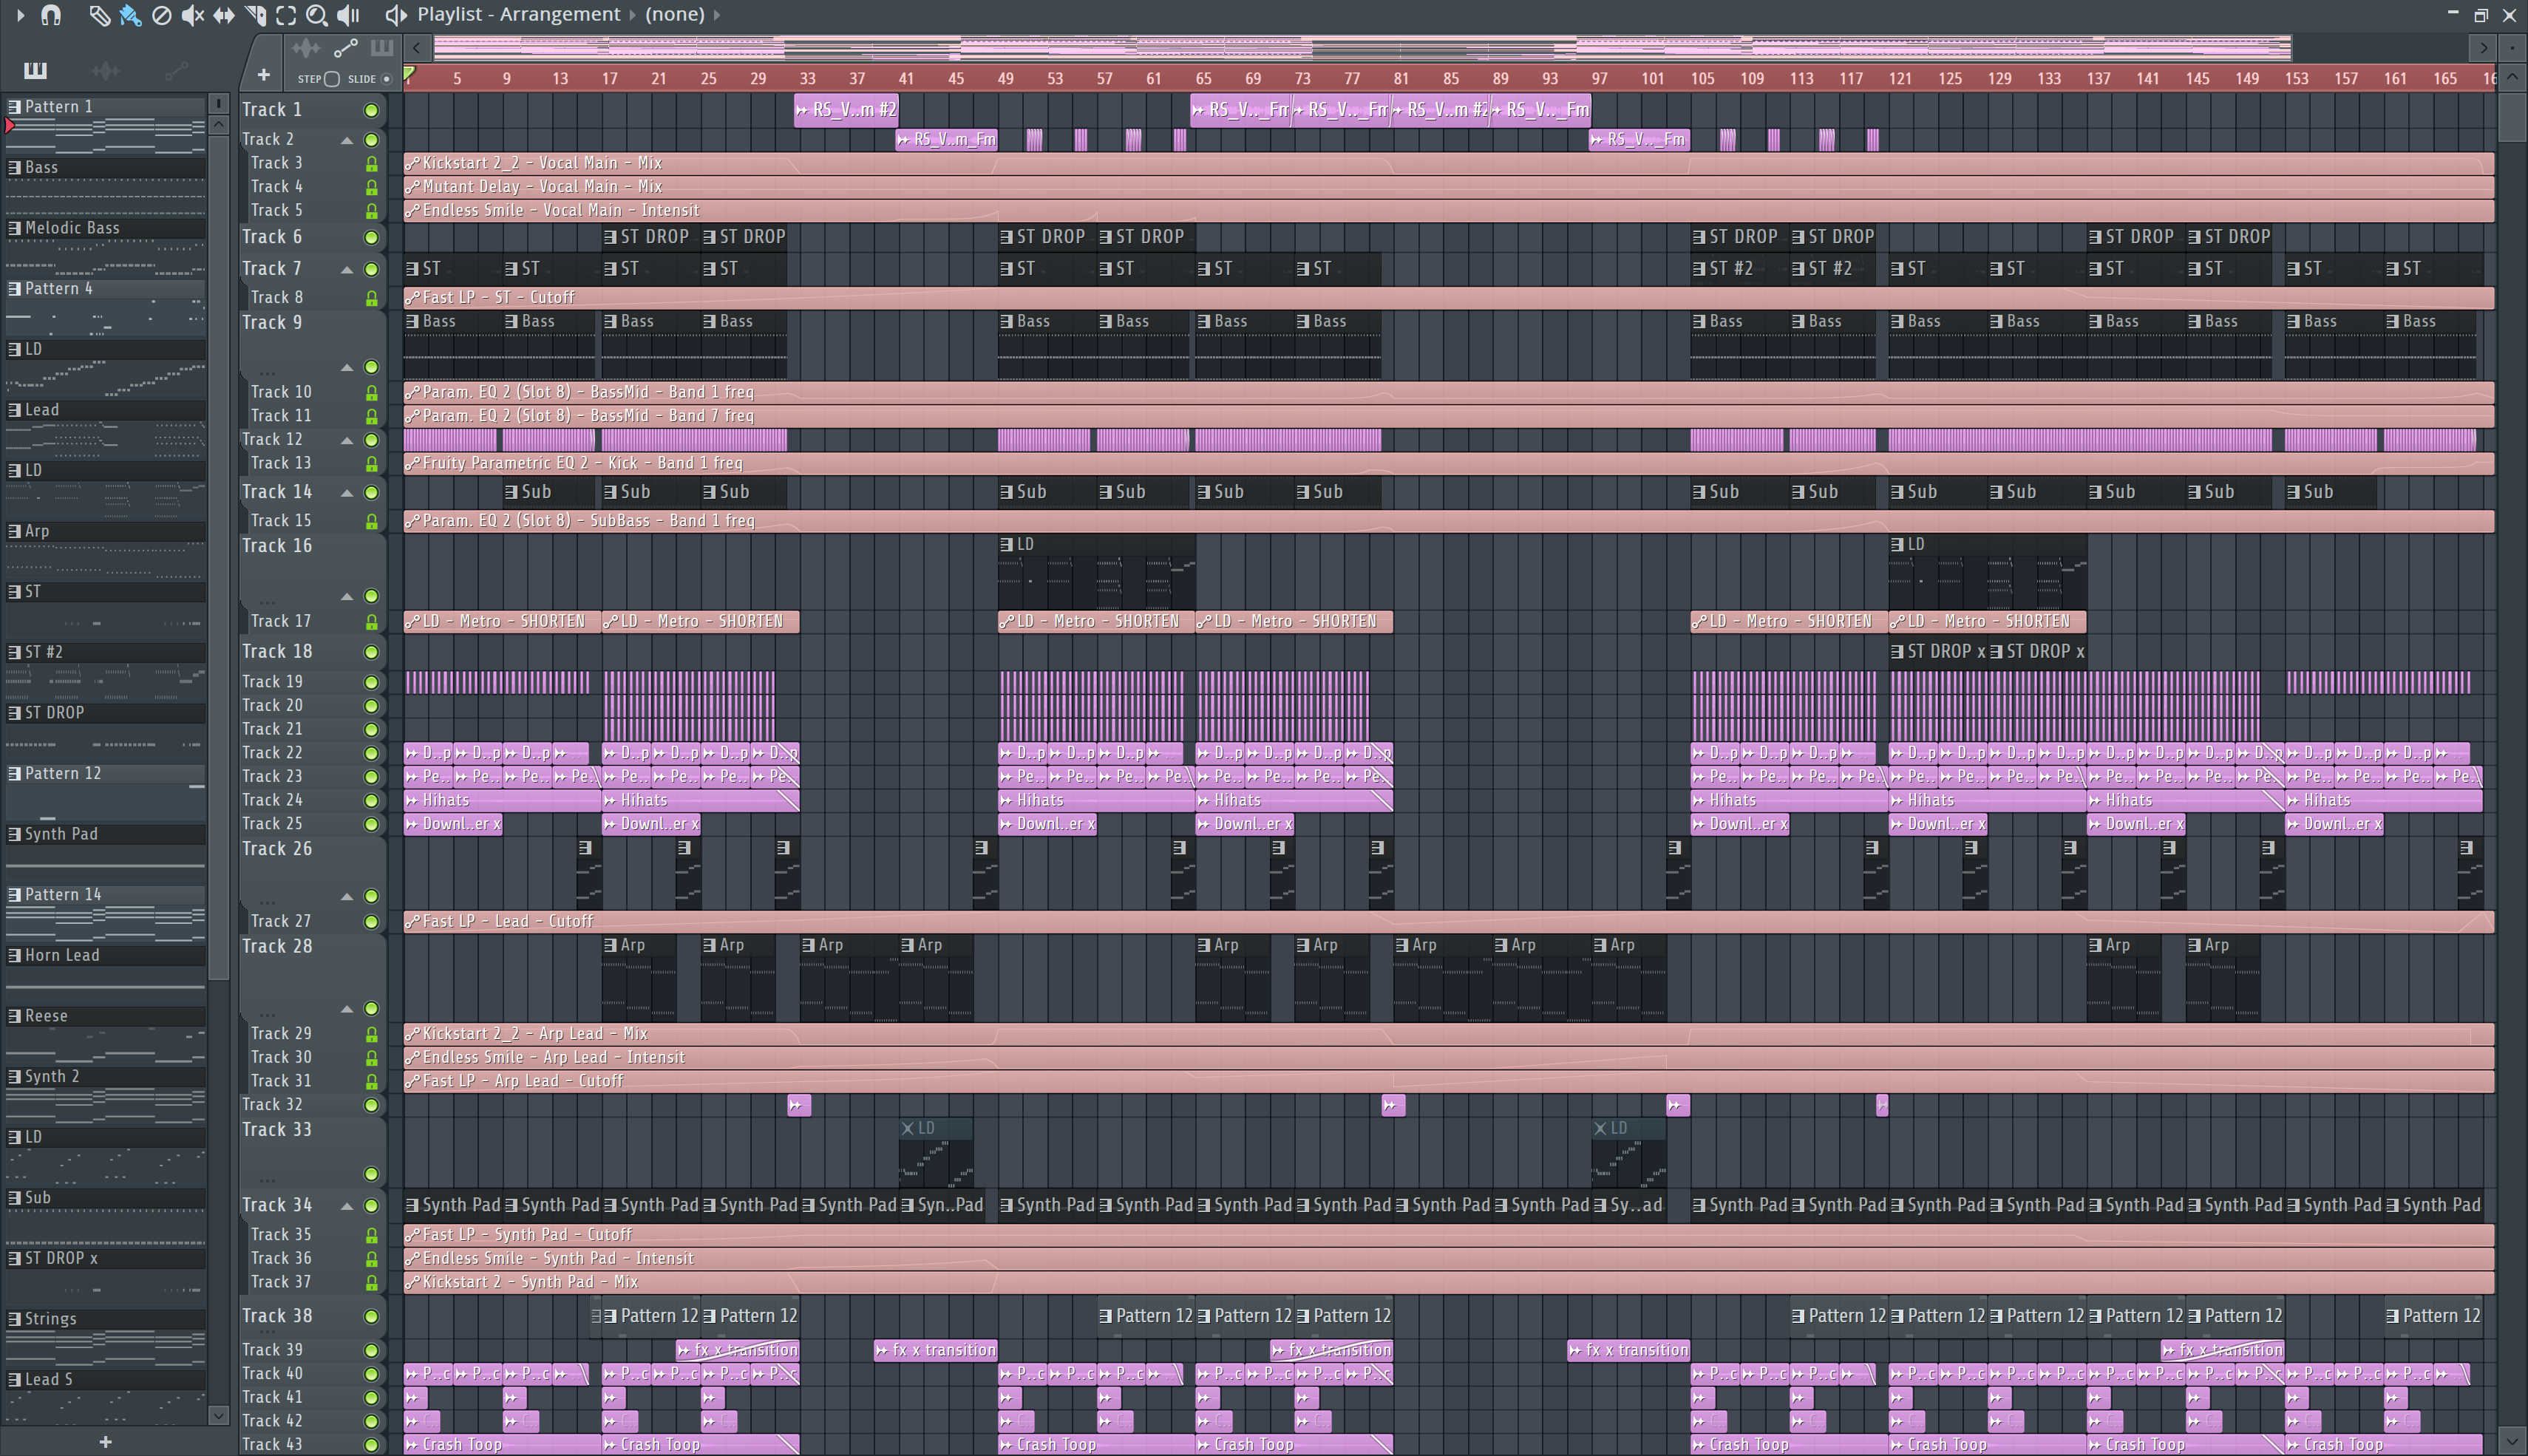
Task: Click the audio waveform icon above STEP
Action: [x=306, y=48]
